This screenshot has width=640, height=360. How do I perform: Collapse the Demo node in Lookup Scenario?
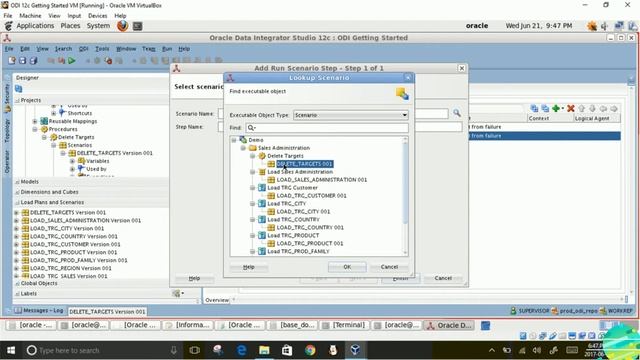(x=234, y=140)
